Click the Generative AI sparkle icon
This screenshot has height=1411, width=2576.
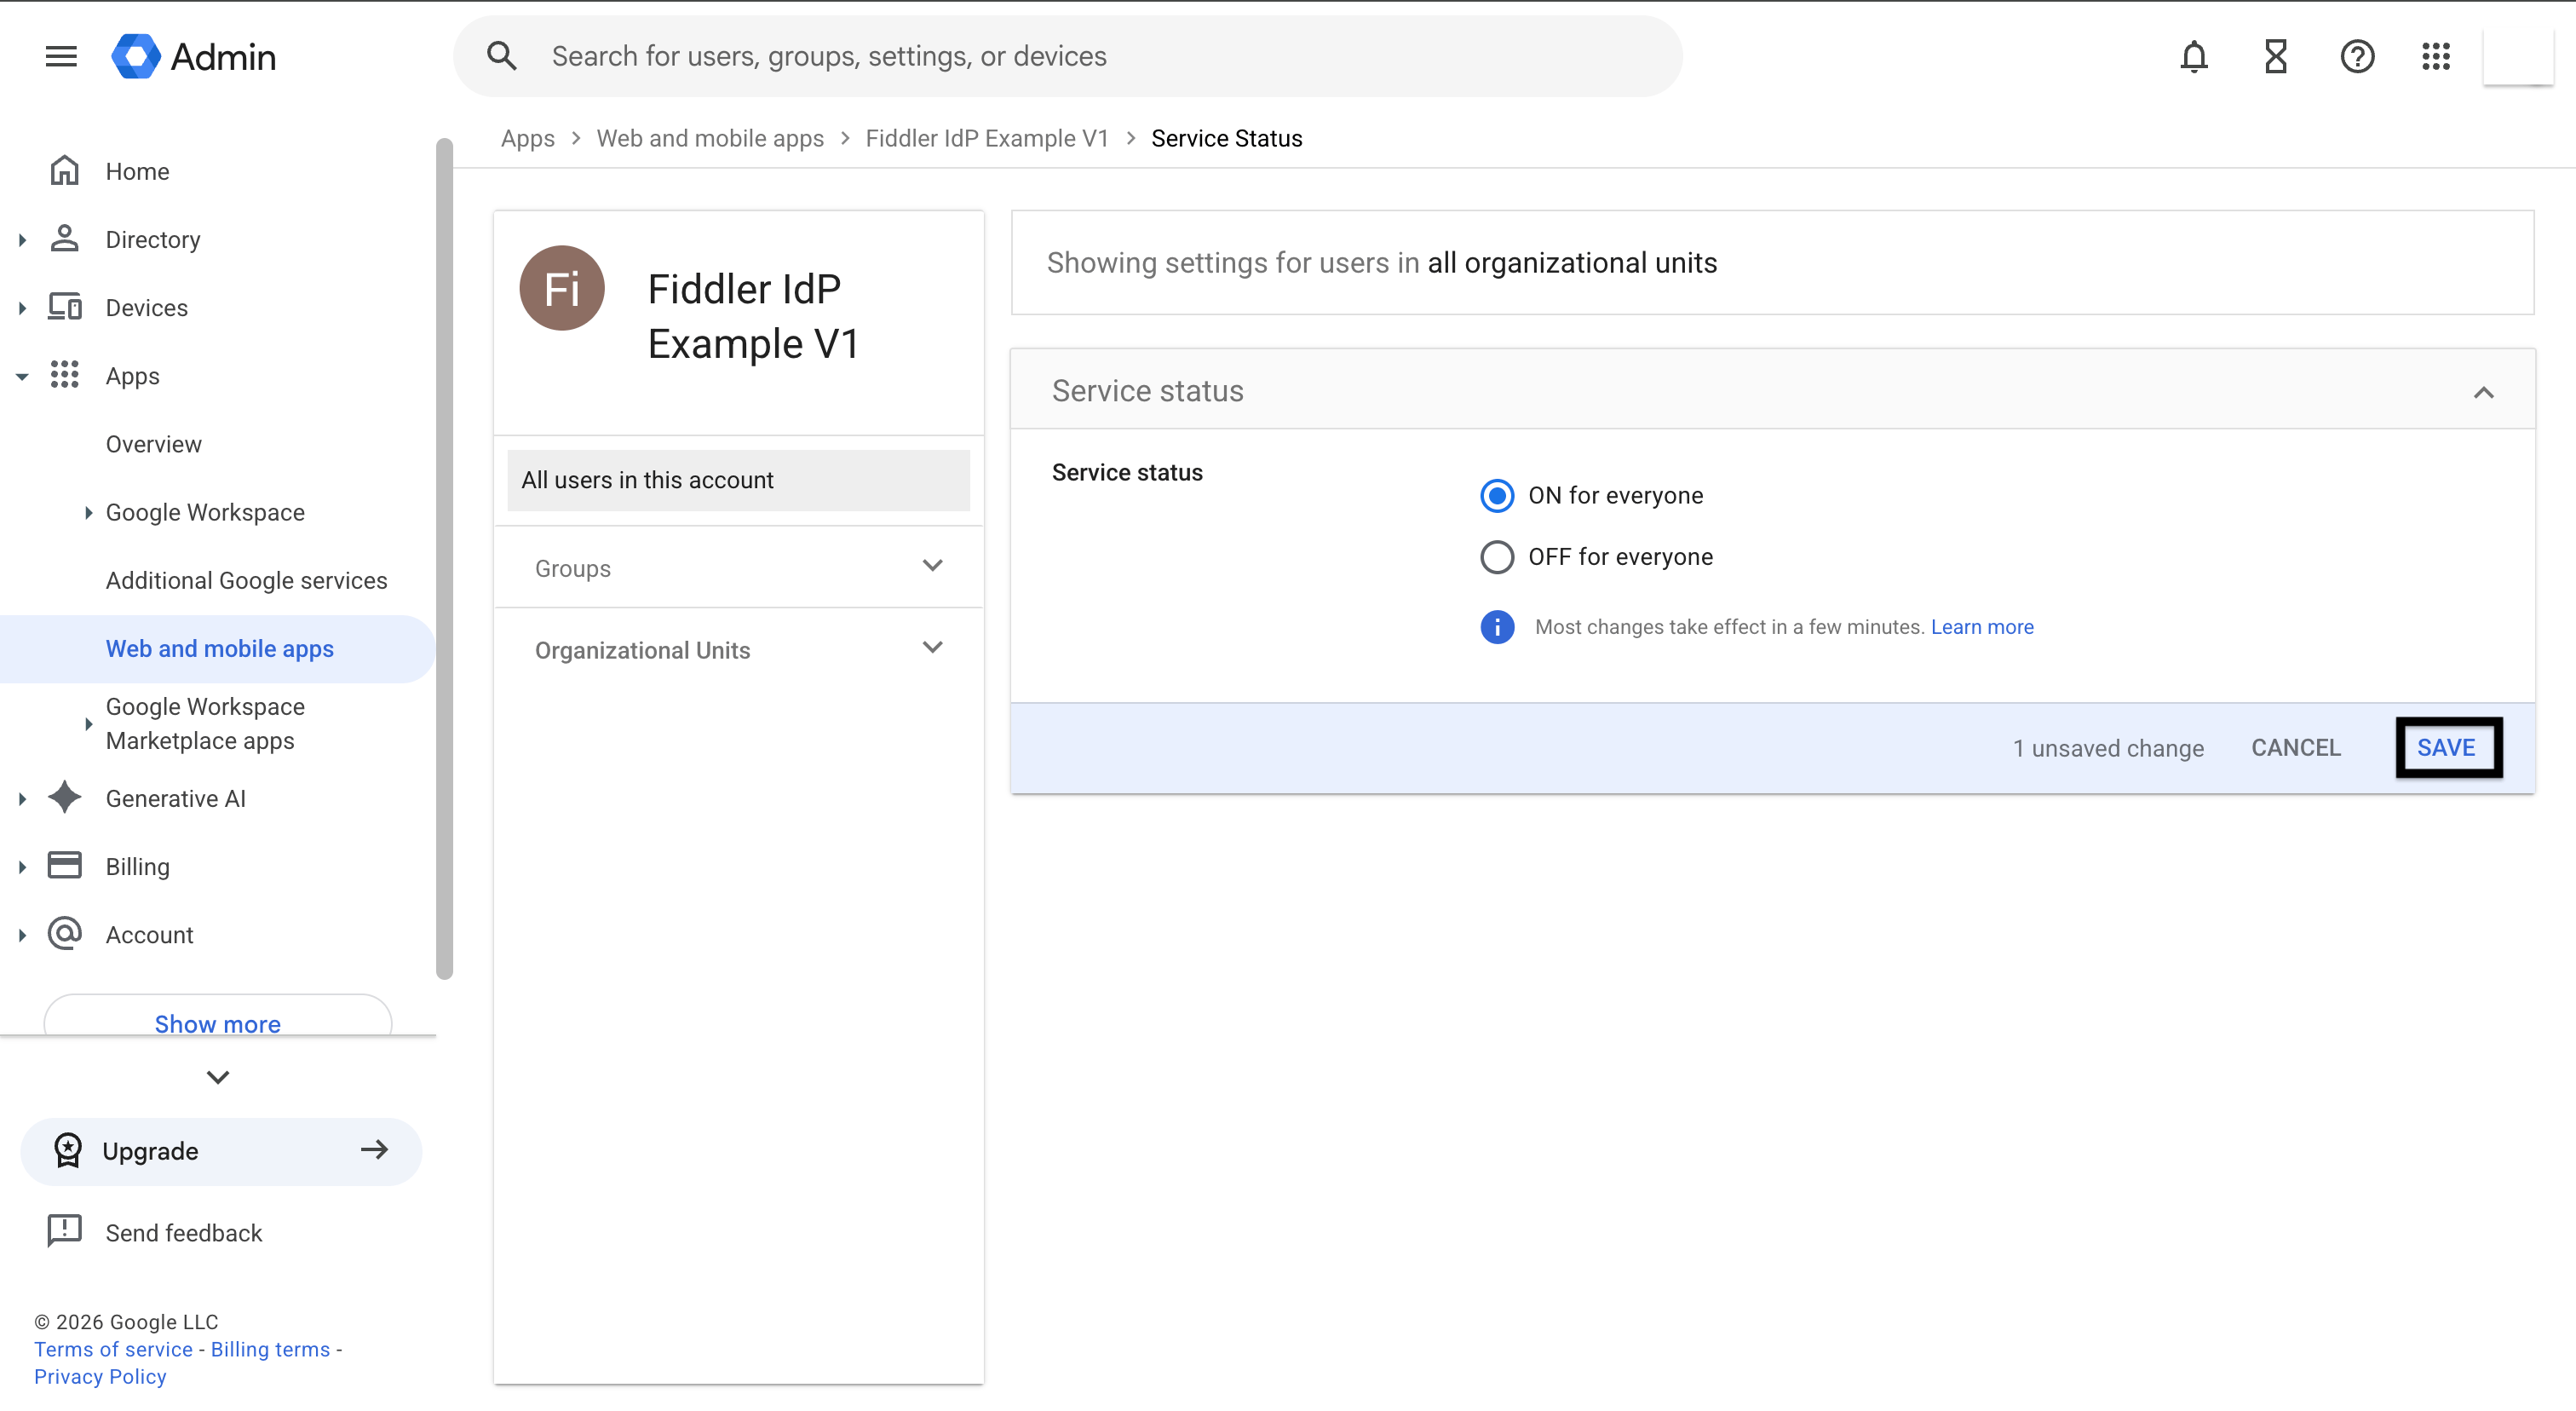point(65,798)
